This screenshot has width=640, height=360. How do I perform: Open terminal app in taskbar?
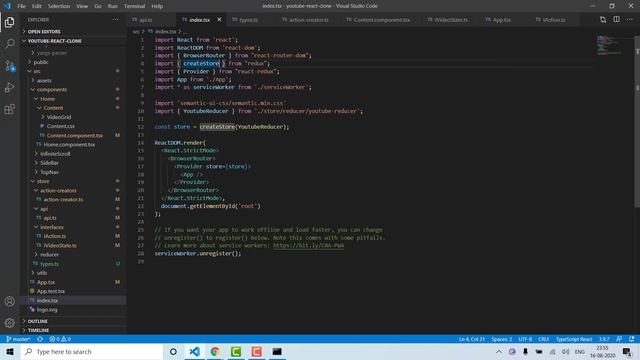(x=277, y=351)
